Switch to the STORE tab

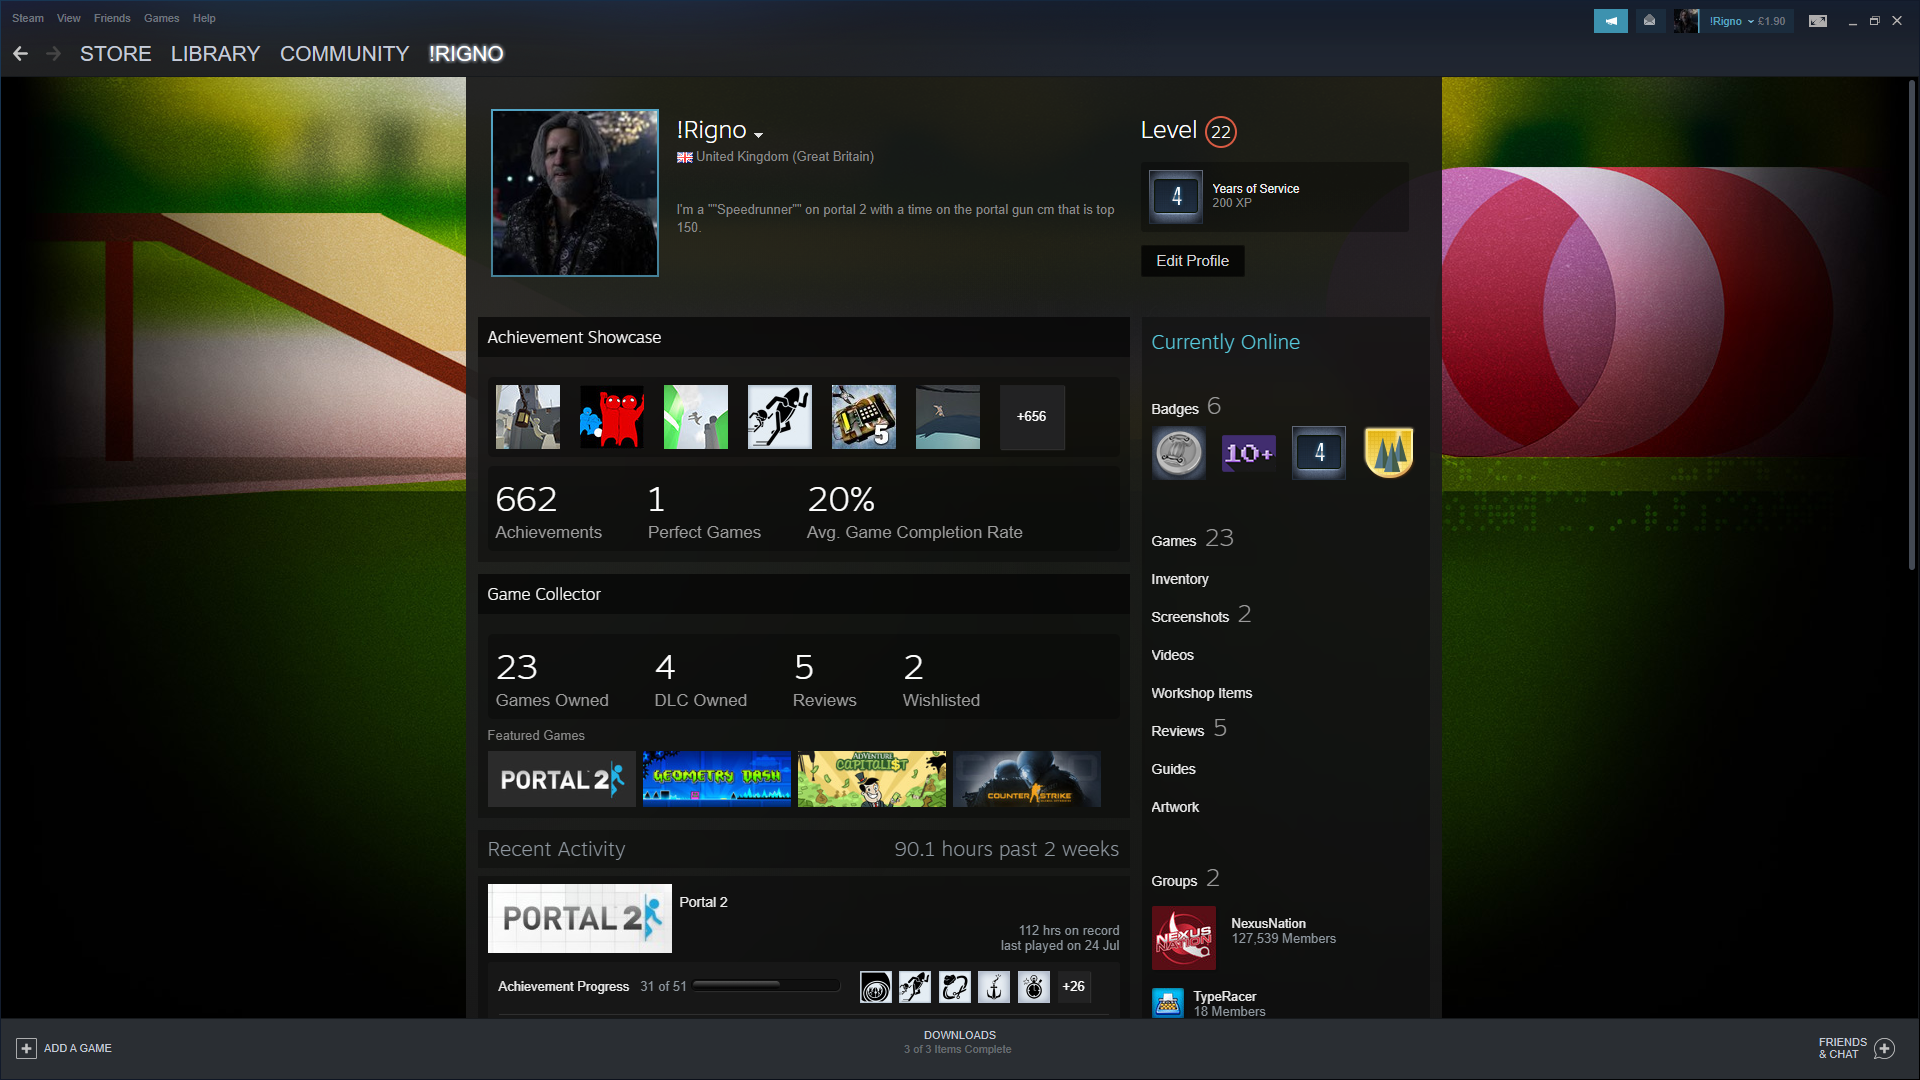116,54
